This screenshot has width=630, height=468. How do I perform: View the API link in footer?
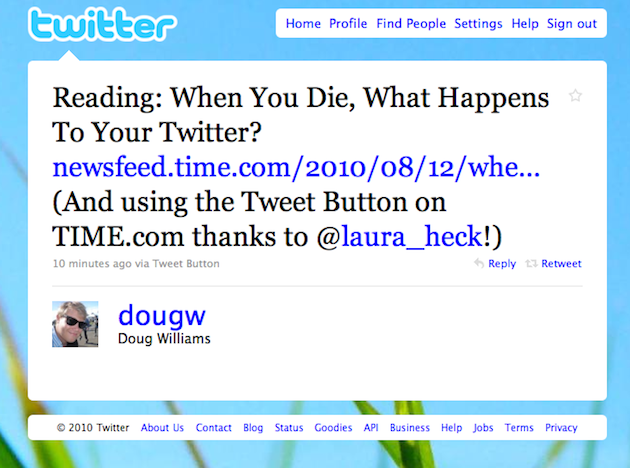[371, 427]
